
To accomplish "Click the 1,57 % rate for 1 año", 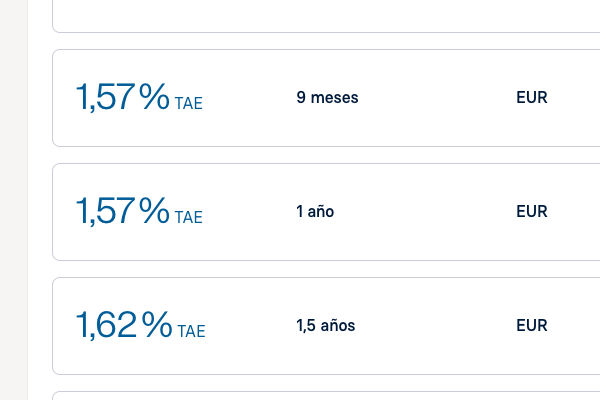I will tap(122, 211).
